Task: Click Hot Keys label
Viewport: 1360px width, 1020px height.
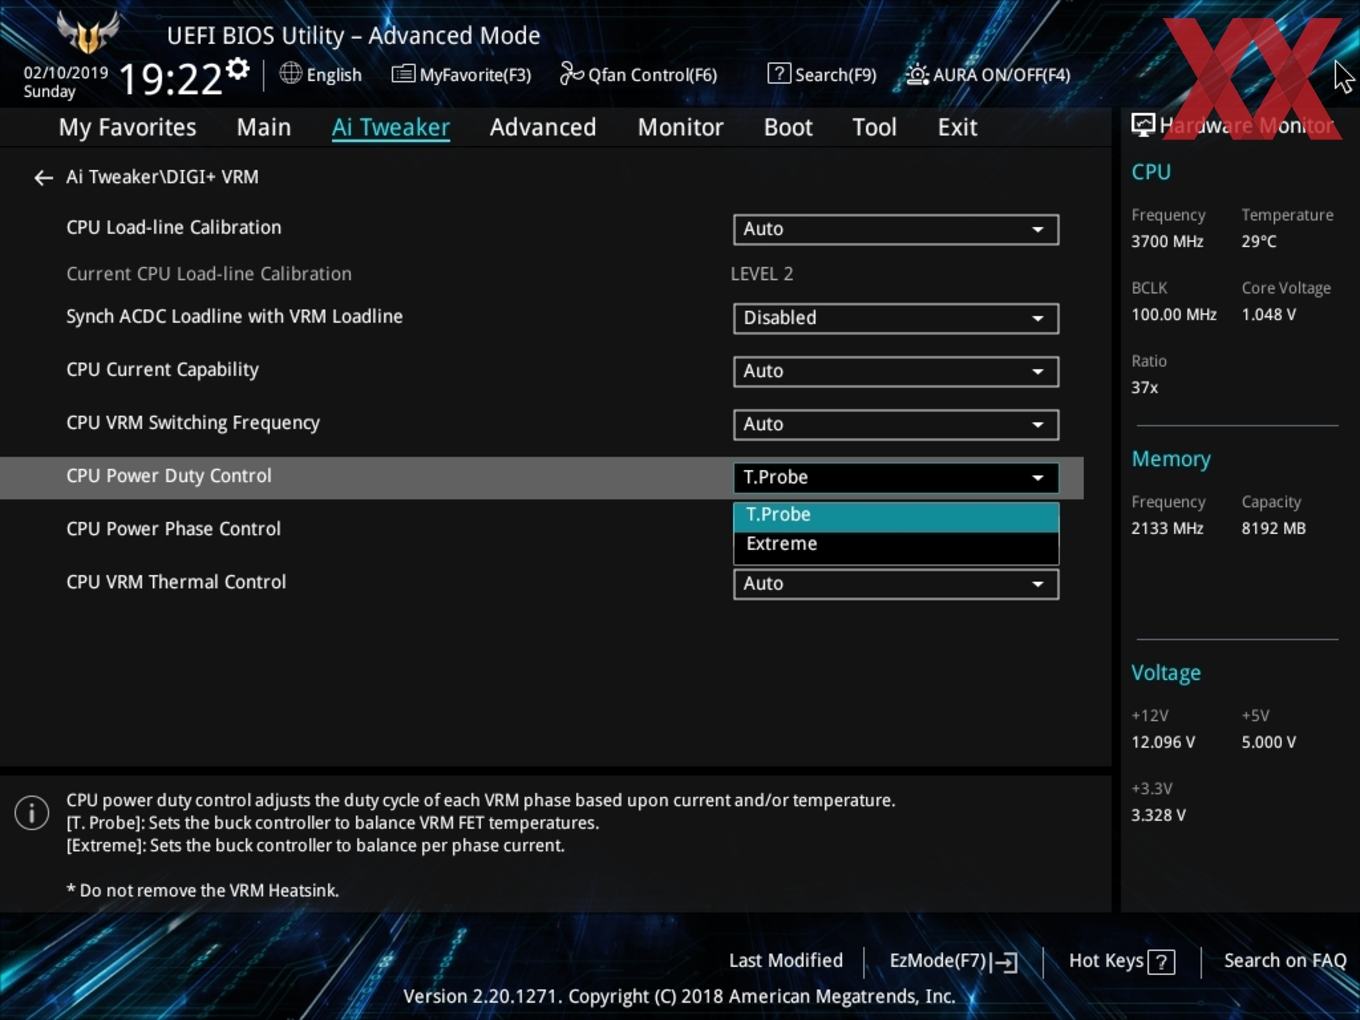Action: tap(1106, 961)
